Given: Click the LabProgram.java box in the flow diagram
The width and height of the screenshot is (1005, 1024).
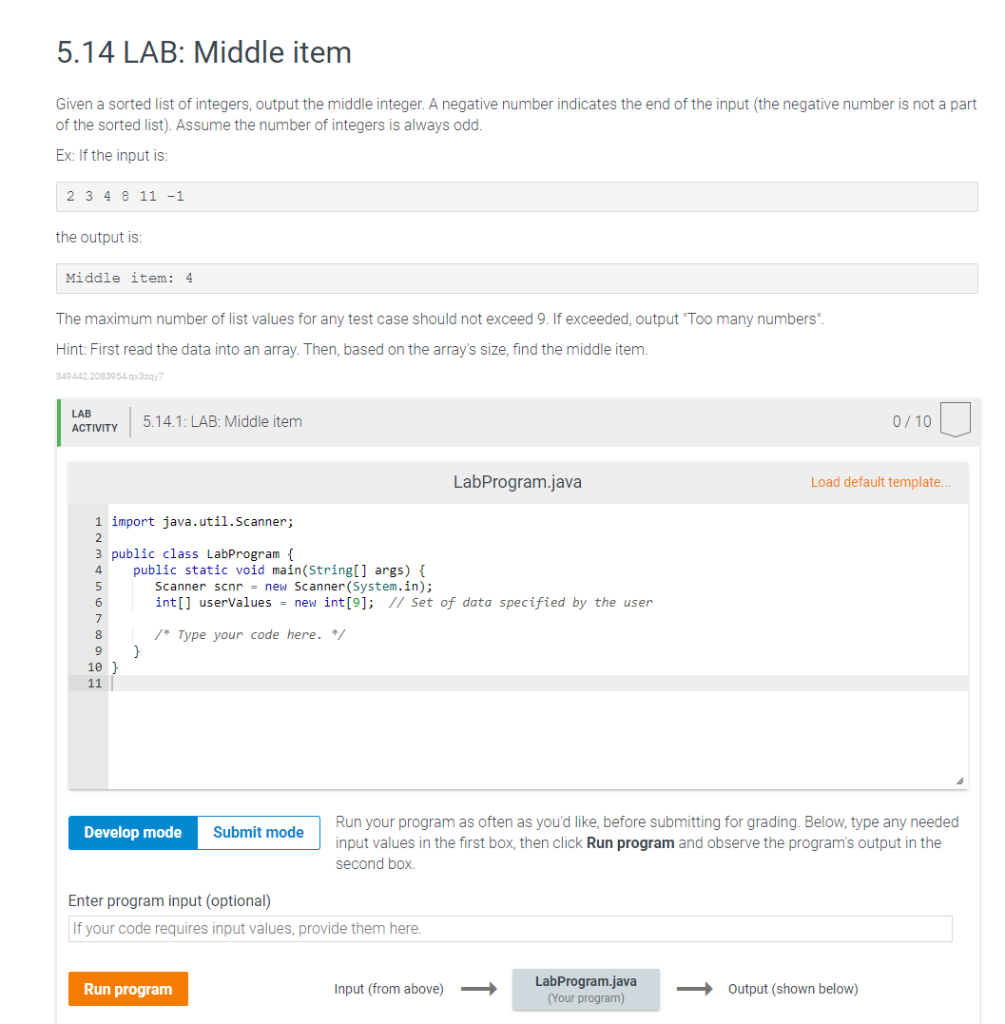Looking at the screenshot, I should pos(586,989).
